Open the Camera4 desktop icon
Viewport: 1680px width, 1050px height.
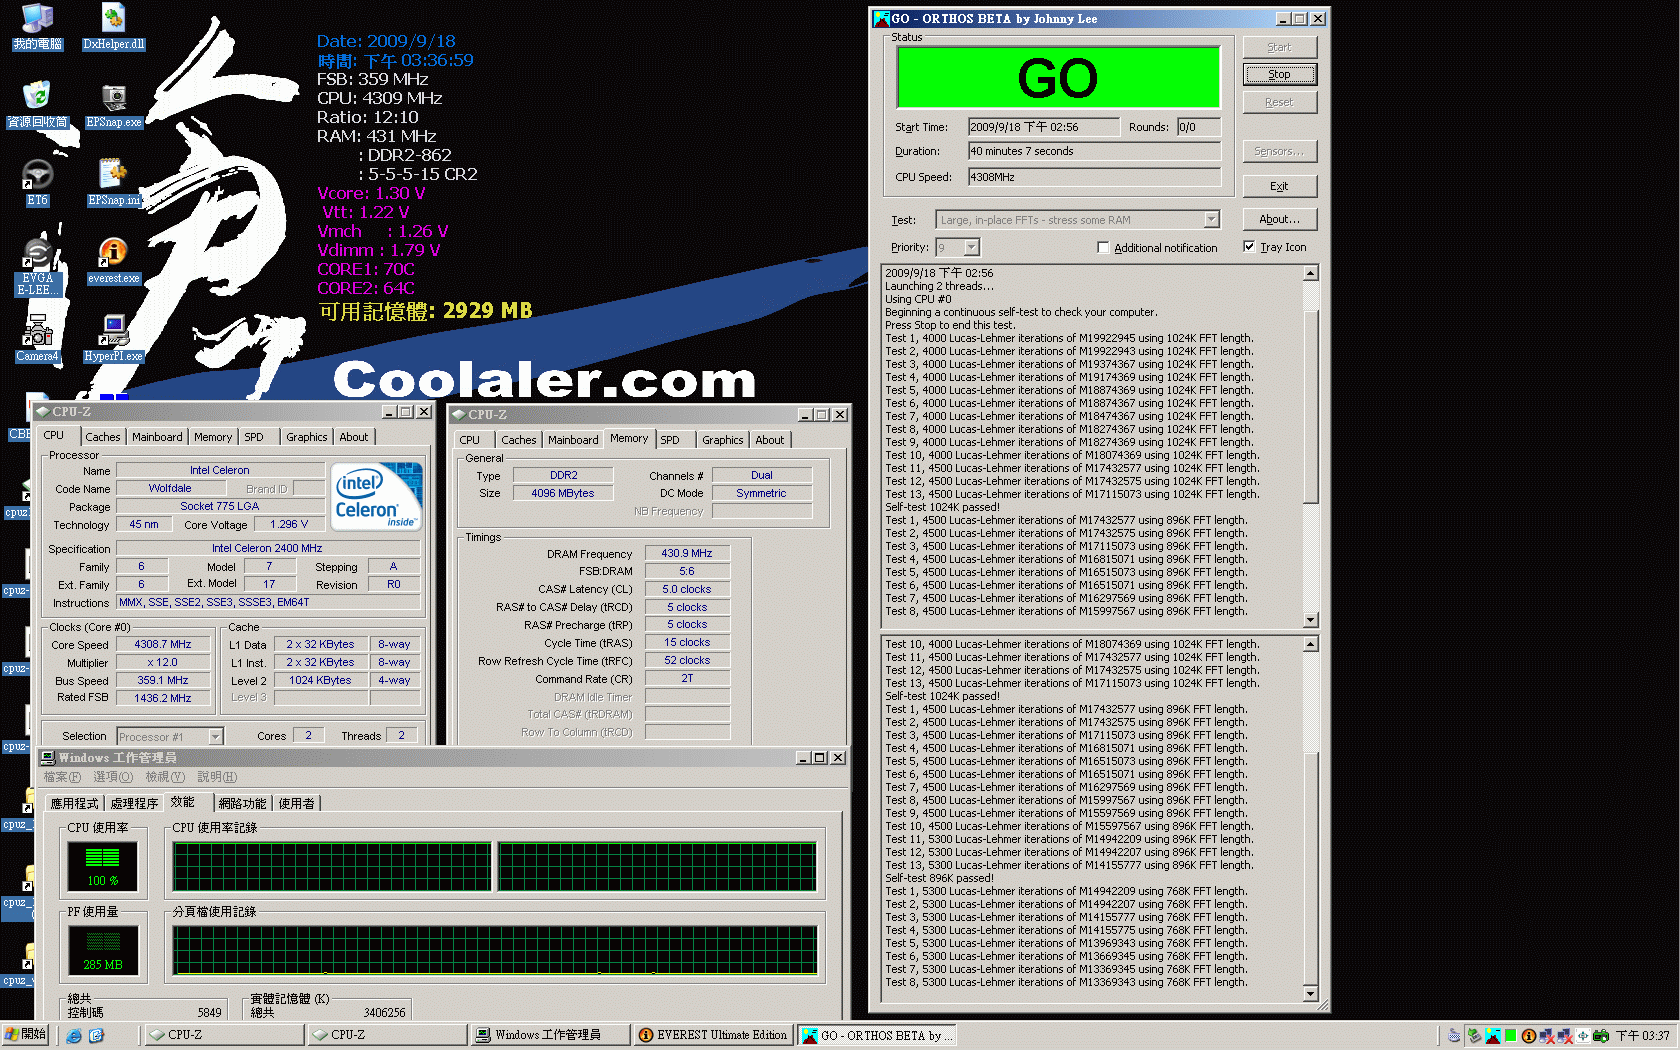point(37,339)
